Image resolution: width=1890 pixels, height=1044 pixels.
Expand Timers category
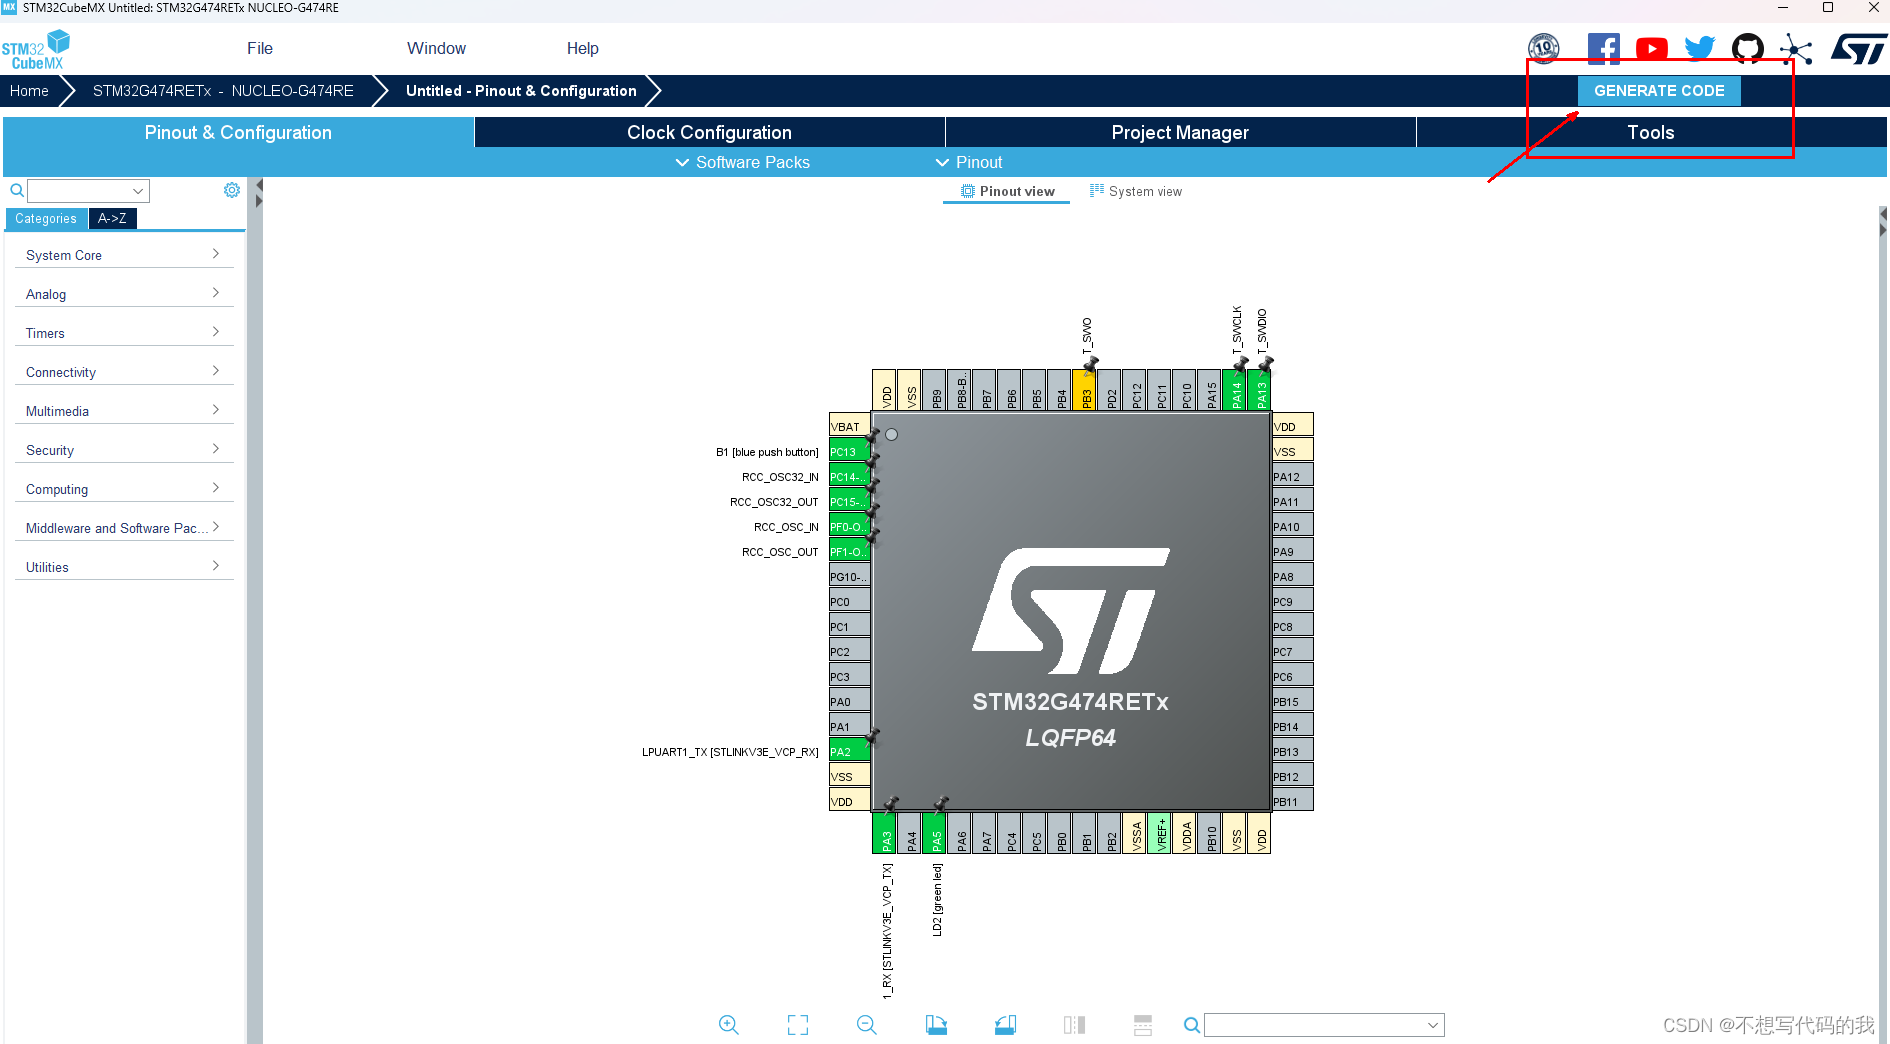point(124,333)
